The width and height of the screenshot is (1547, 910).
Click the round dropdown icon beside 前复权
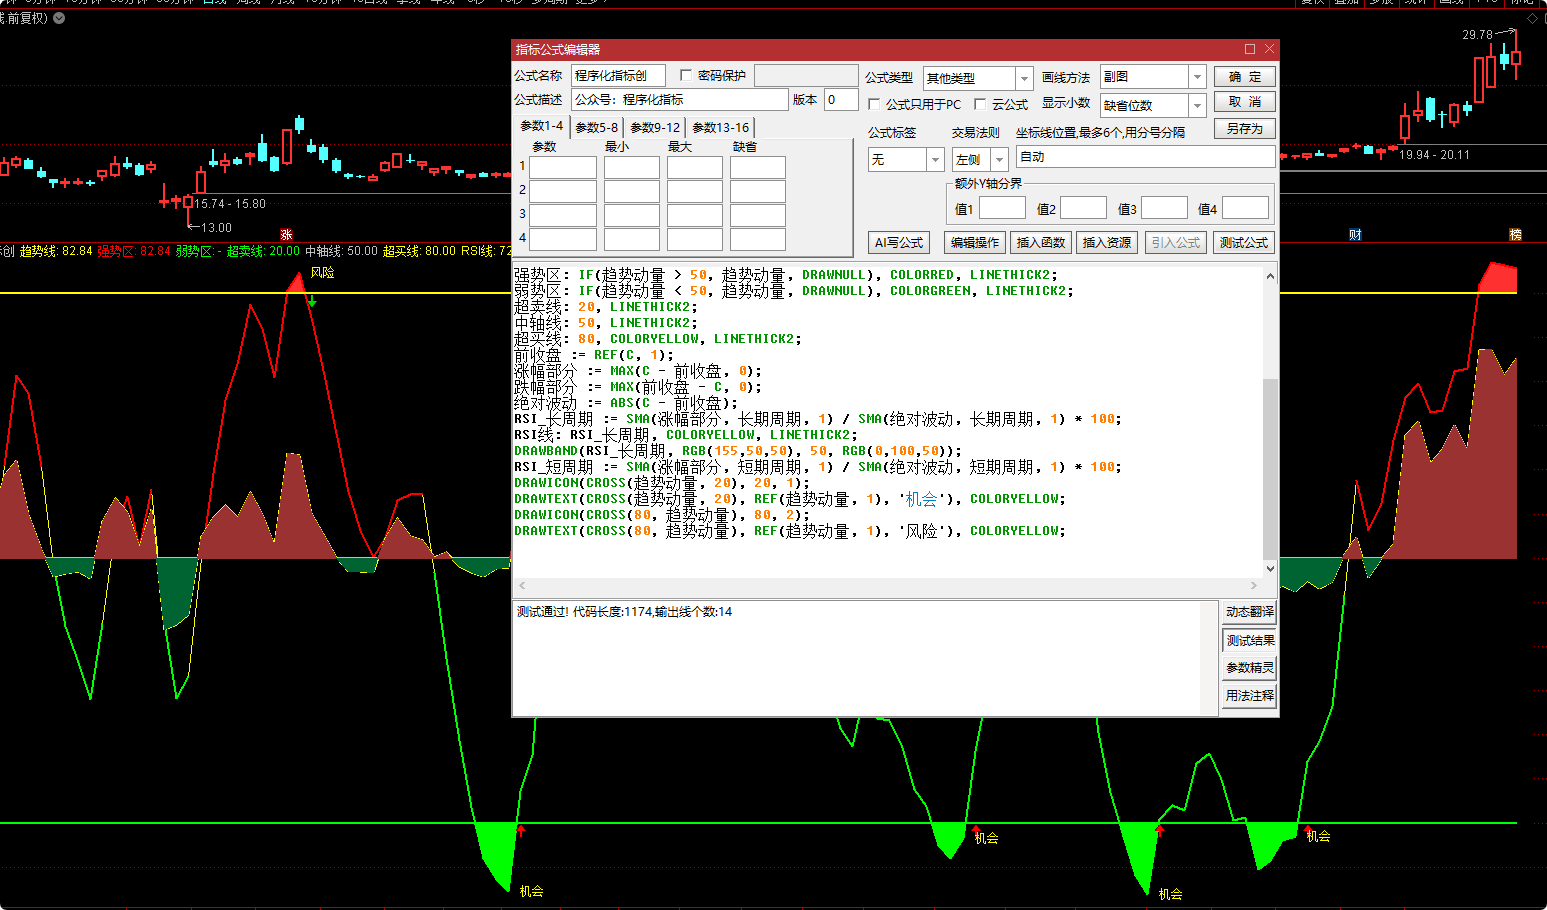pyautogui.click(x=59, y=18)
